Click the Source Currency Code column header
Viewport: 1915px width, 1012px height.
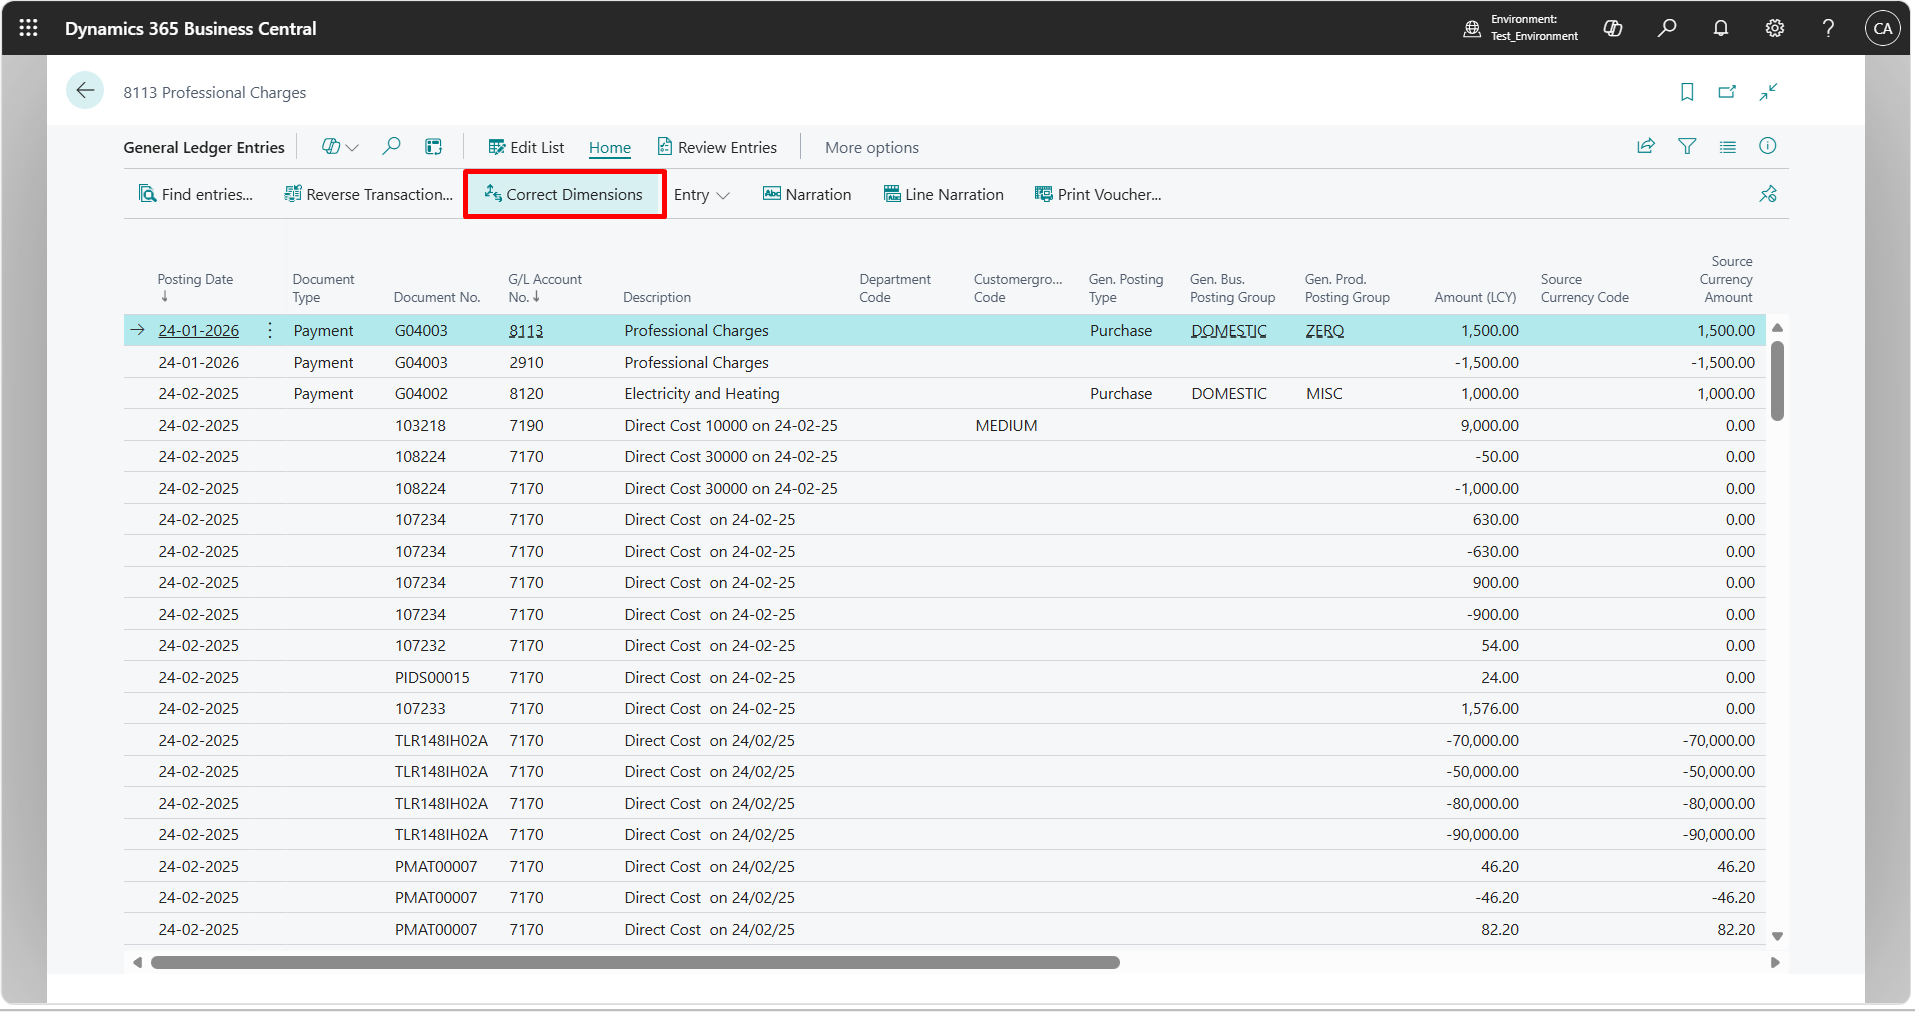pyautogui.click(x=1584, y=288)
